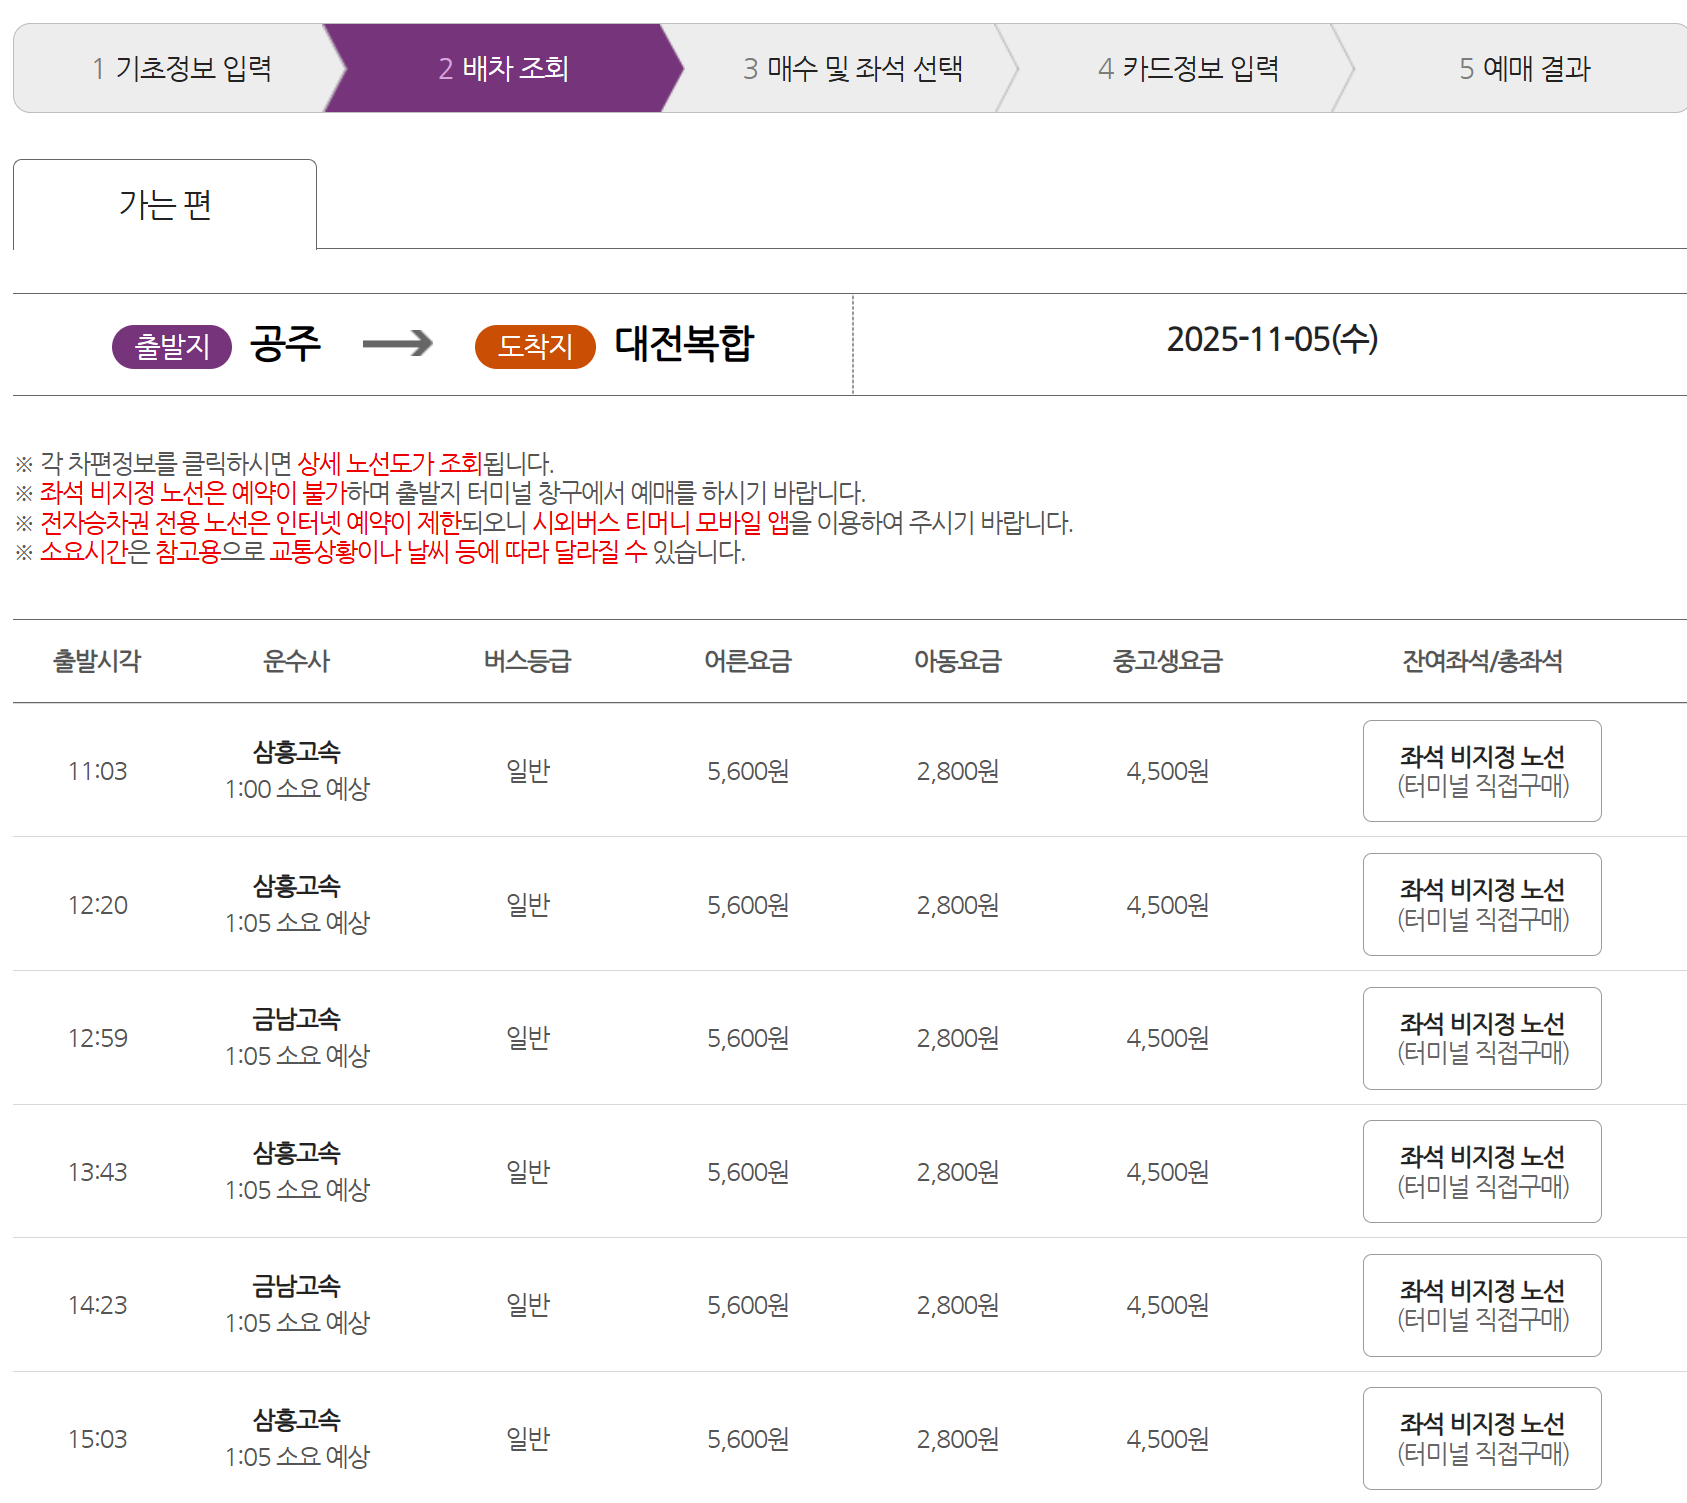Click the 아동요금 column header

click(957, 661)
